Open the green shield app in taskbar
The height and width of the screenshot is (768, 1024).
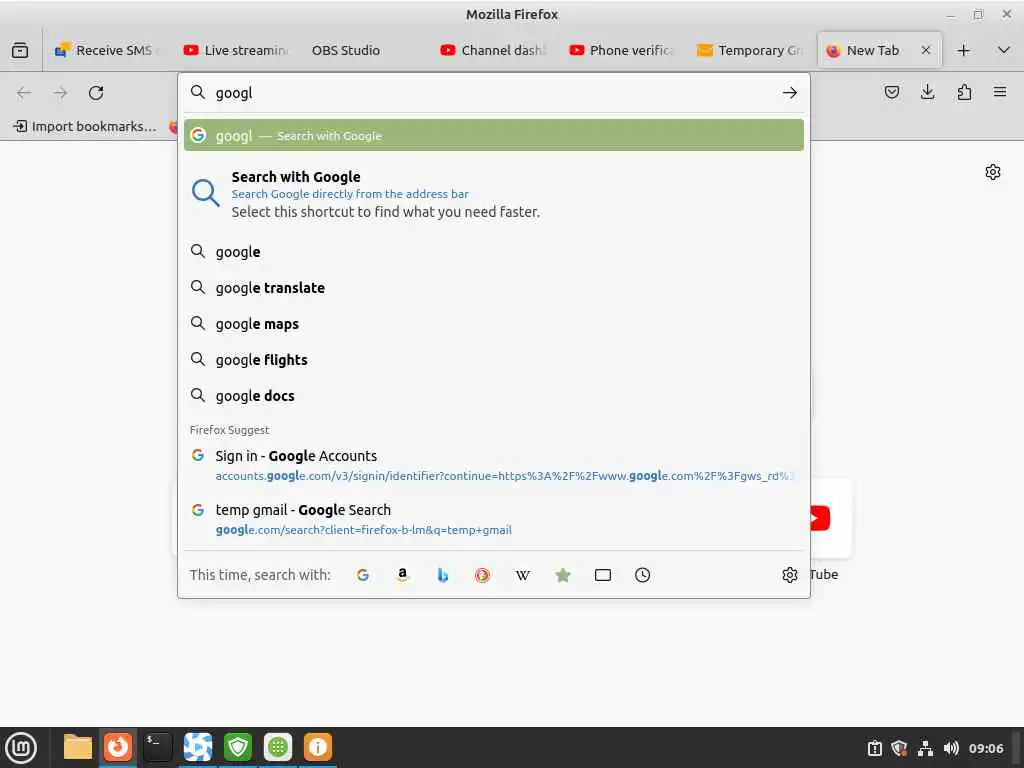click(238, 747)
